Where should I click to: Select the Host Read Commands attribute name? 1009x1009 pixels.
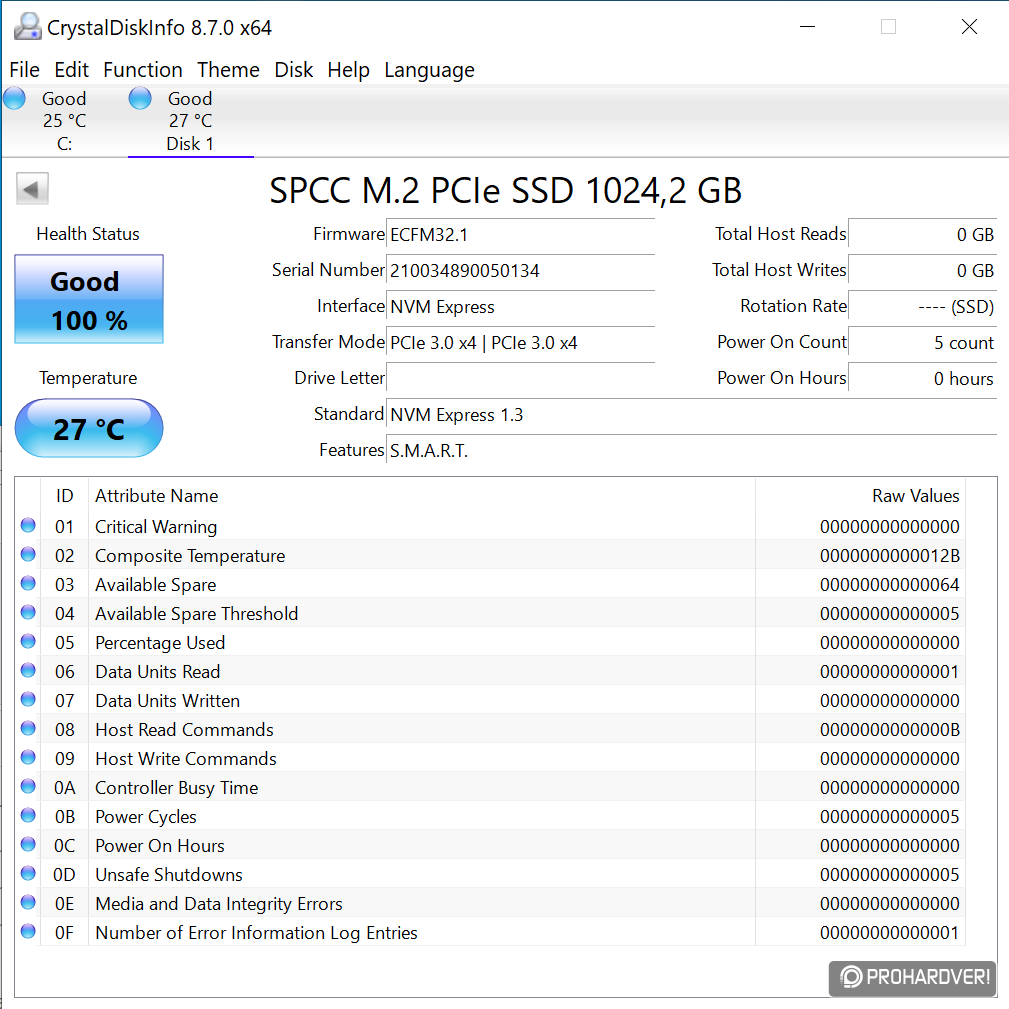click(184, 729)
